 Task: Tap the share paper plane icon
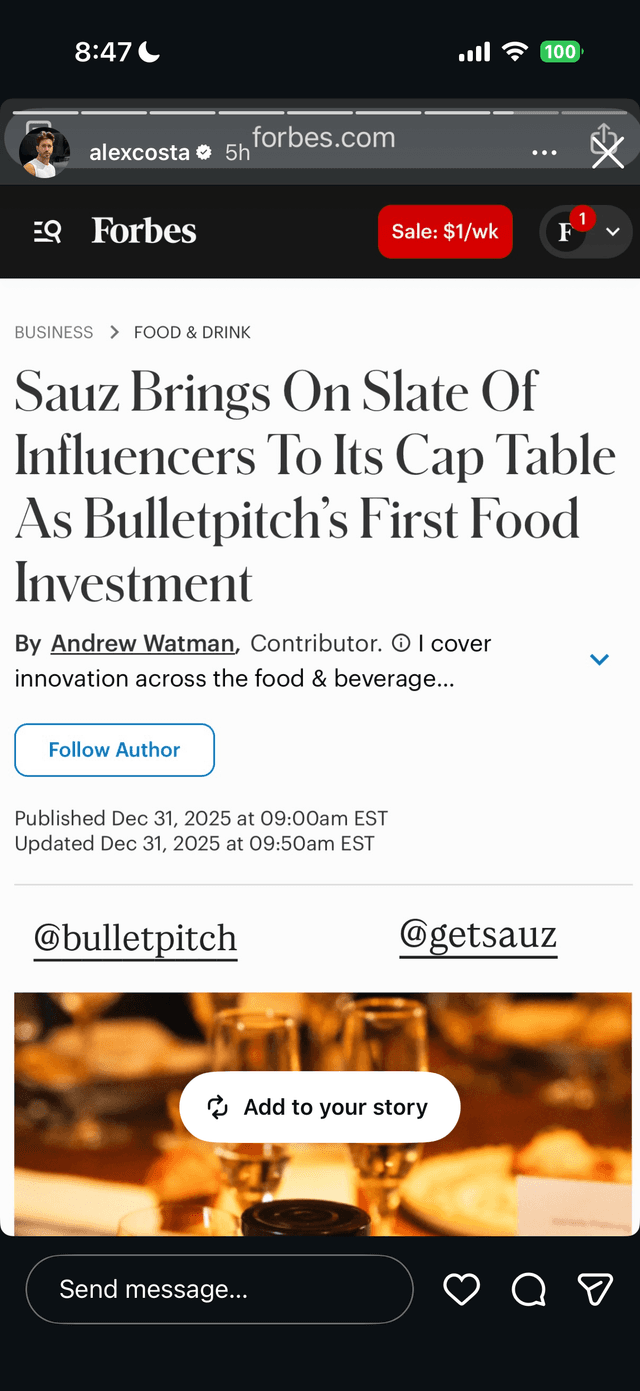595,1290
